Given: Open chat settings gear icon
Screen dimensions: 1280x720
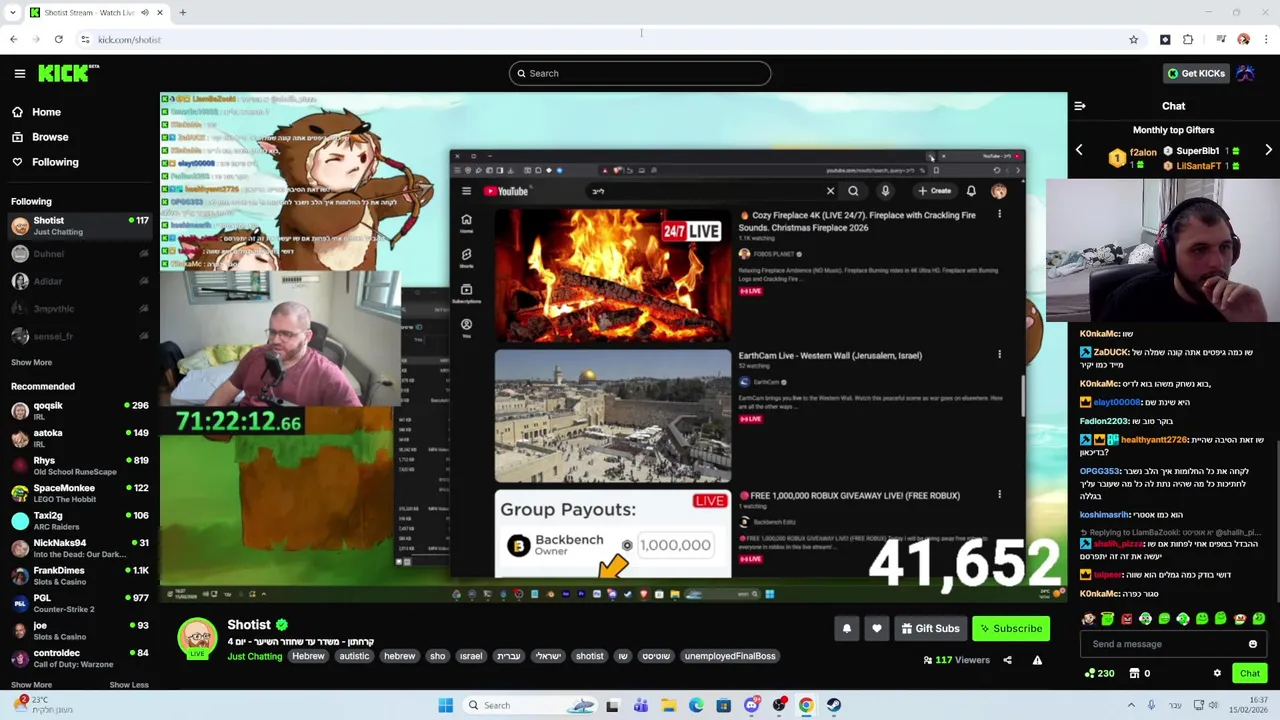Looking at the screenshot, I should point(1217,673).
